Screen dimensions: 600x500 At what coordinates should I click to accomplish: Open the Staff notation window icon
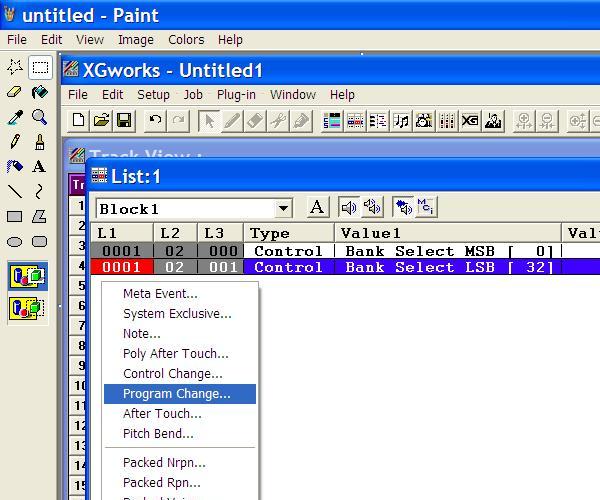[401, 121]
